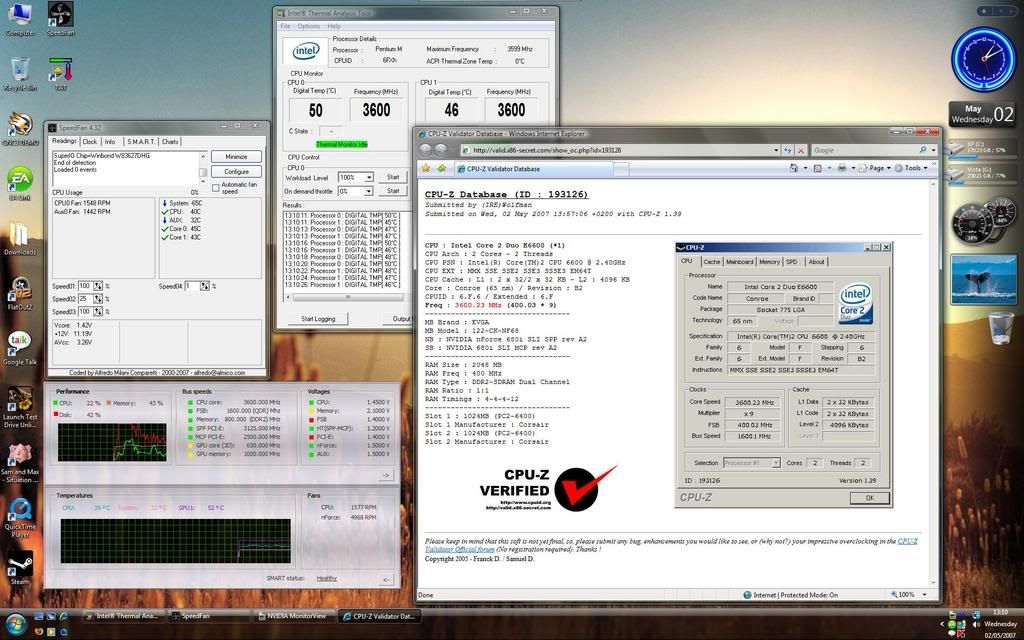Enable Automatic fan speed in SpeedFan
The height and width of the screenshot is (640, 1024).
(x=216, y=188)
